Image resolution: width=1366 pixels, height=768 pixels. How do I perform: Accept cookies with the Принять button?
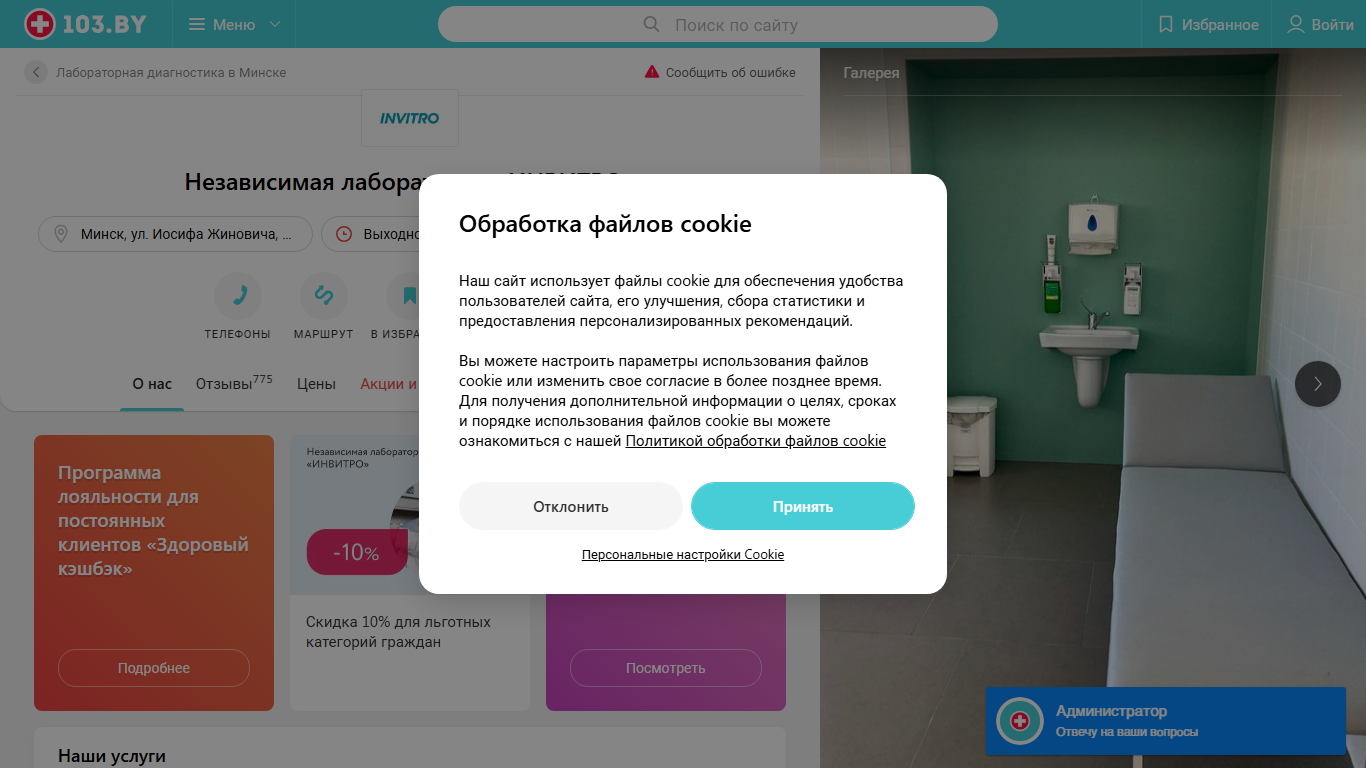pos(803,506)
